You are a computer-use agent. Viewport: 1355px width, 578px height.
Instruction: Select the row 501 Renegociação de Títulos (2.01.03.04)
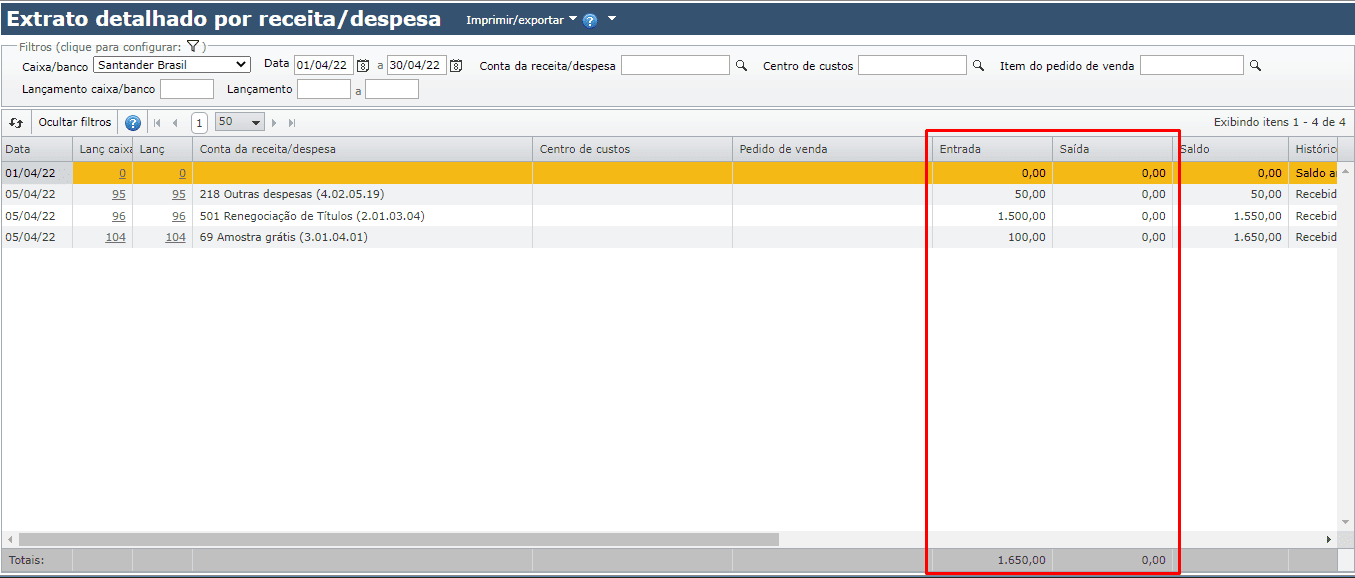(669, 216)
